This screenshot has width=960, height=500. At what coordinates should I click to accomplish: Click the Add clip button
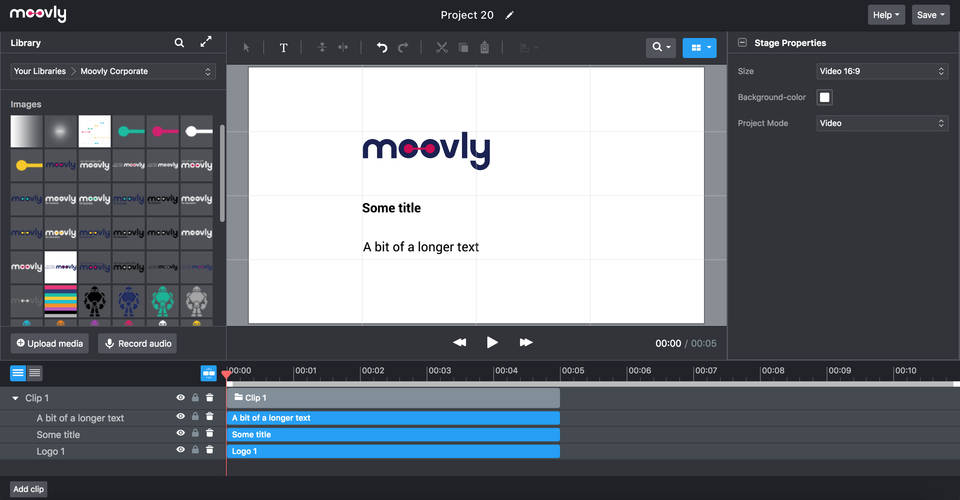pos(28,489)
